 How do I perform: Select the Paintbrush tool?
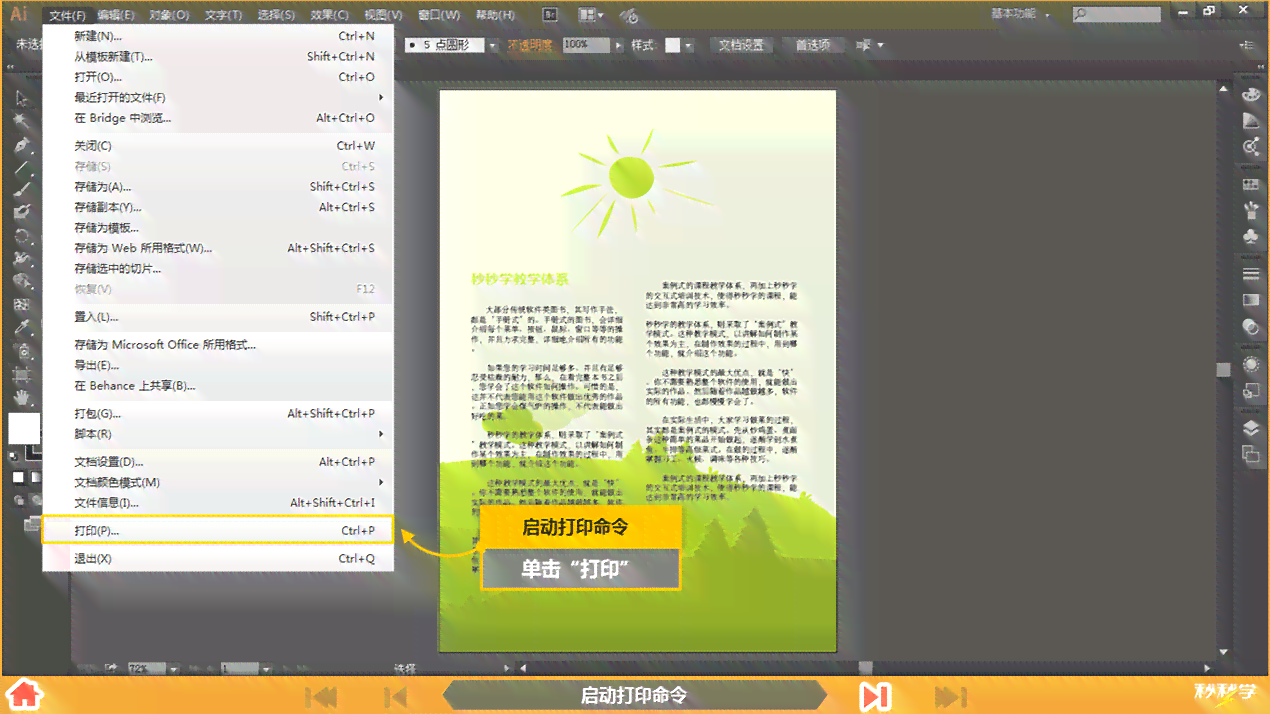coord(22,189)
